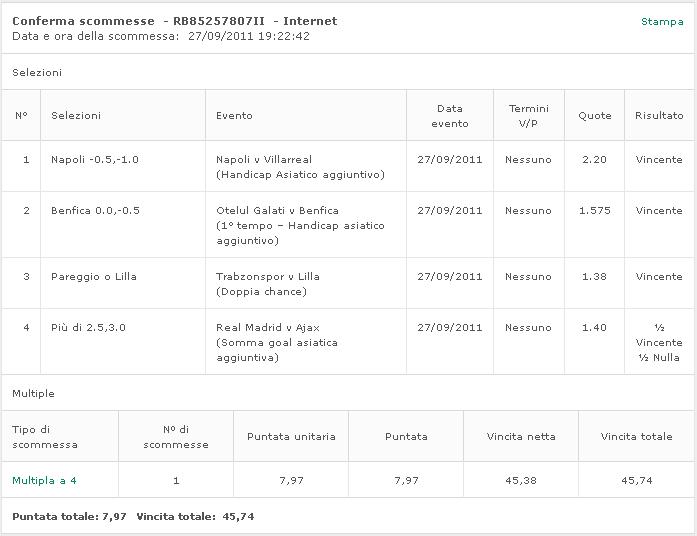Select the Otelul Galati v Benfica event
This screenshot has height=536, width=697.
(277, 211)
